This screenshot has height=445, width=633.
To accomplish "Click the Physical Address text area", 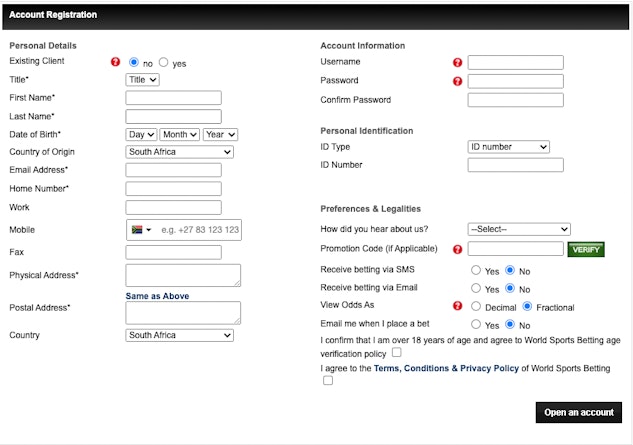I will 183,275.
